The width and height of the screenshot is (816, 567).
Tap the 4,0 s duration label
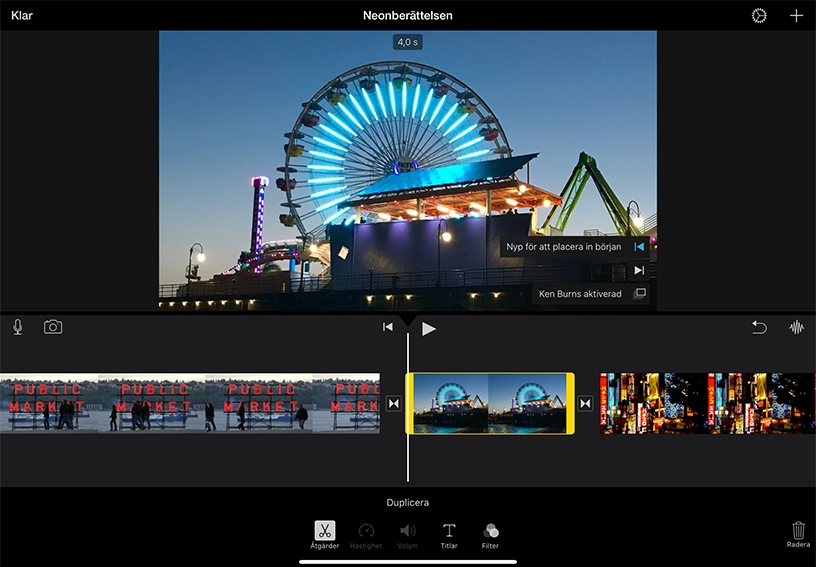point(407,42)
